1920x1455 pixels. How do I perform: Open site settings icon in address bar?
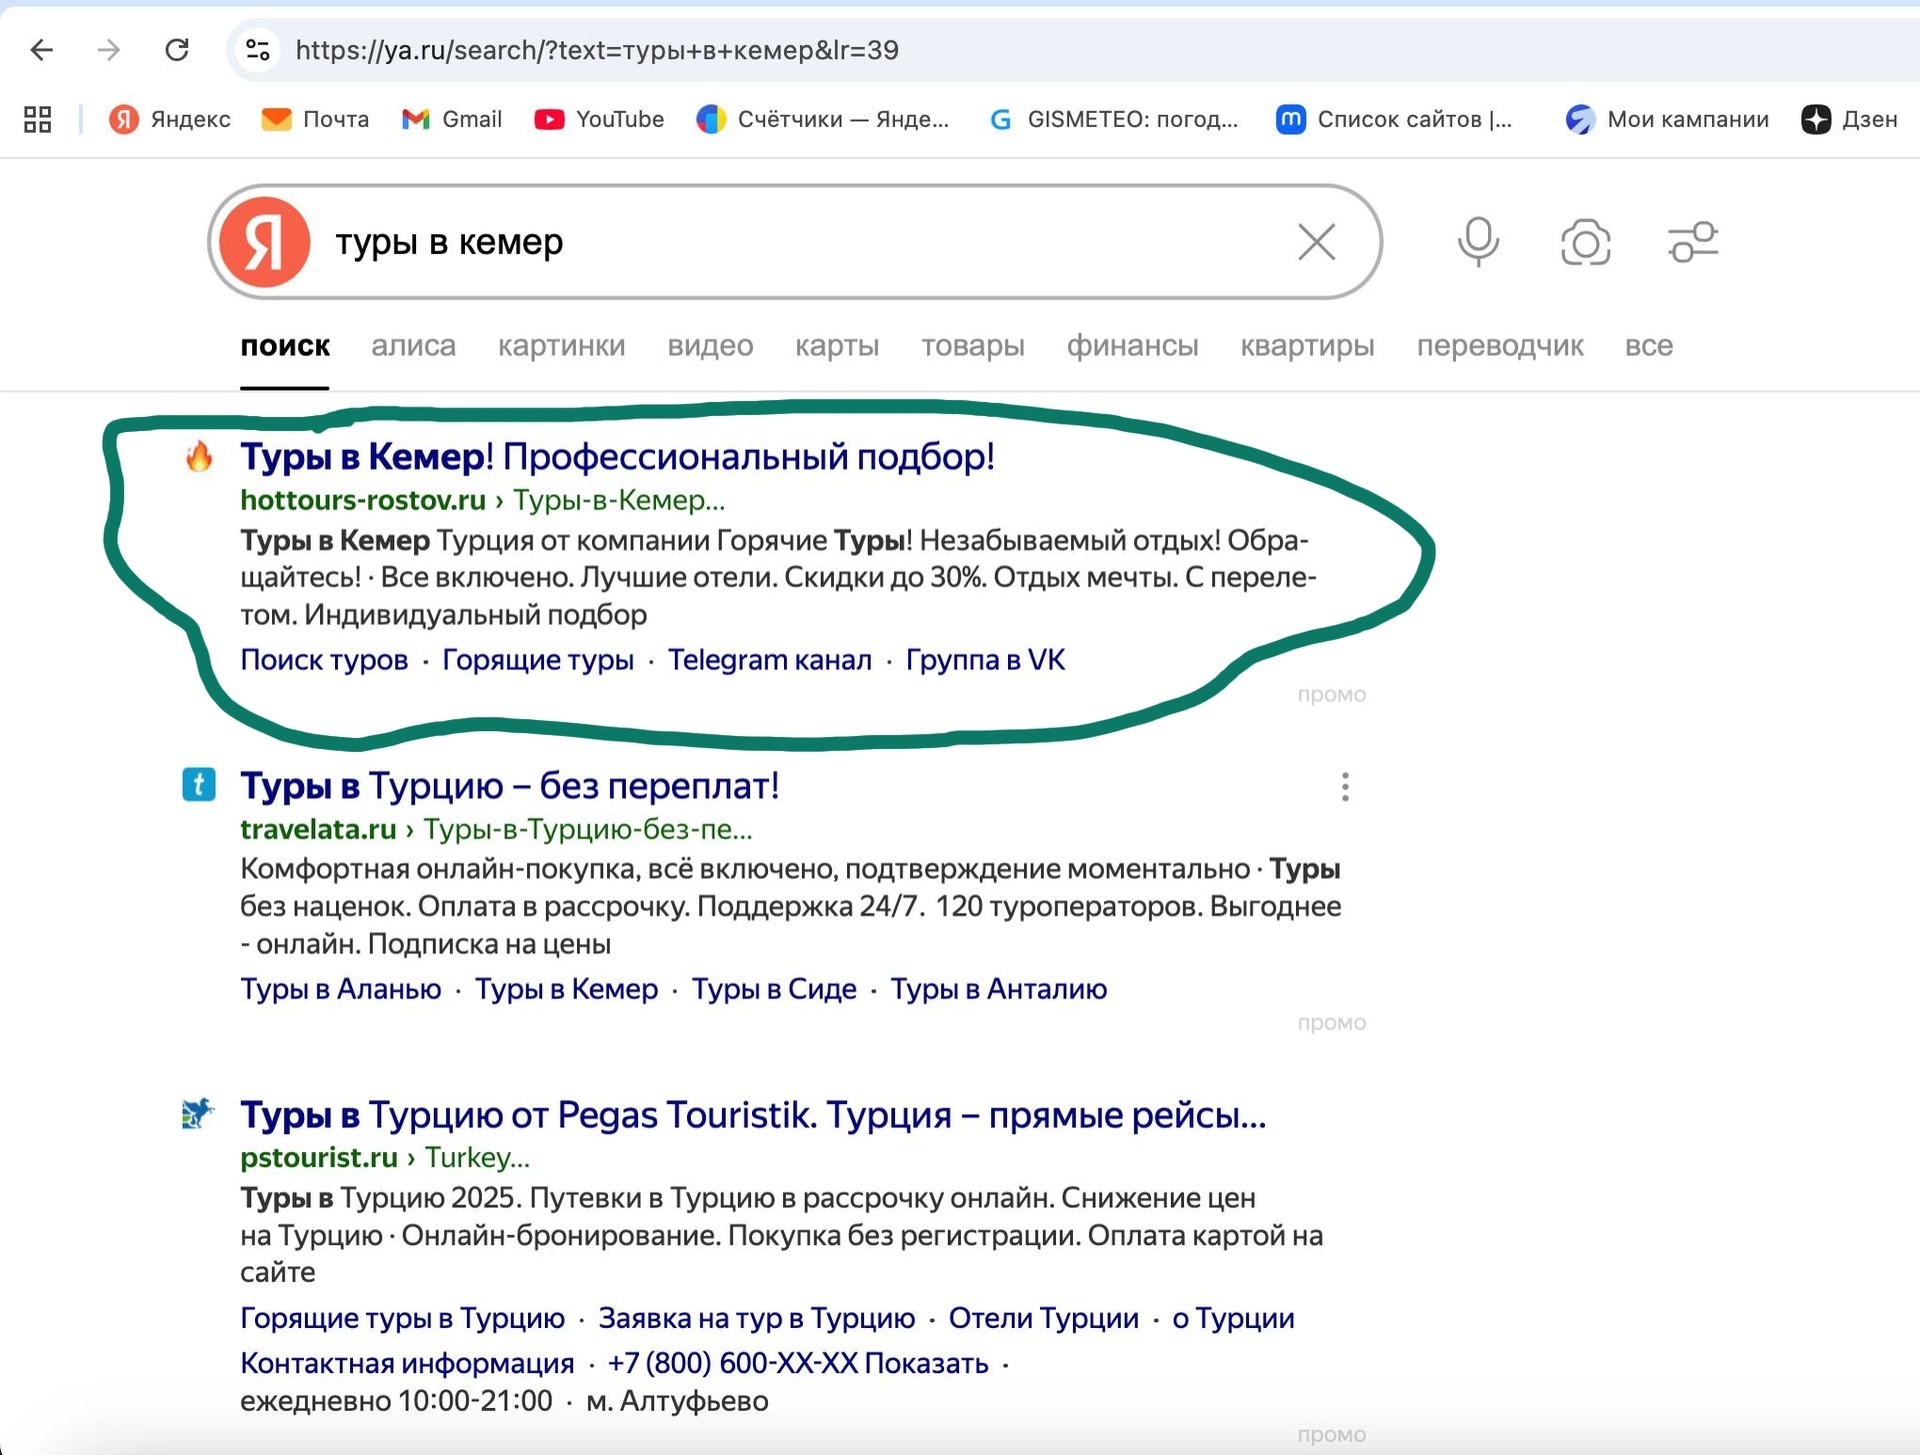click(258, 50)
